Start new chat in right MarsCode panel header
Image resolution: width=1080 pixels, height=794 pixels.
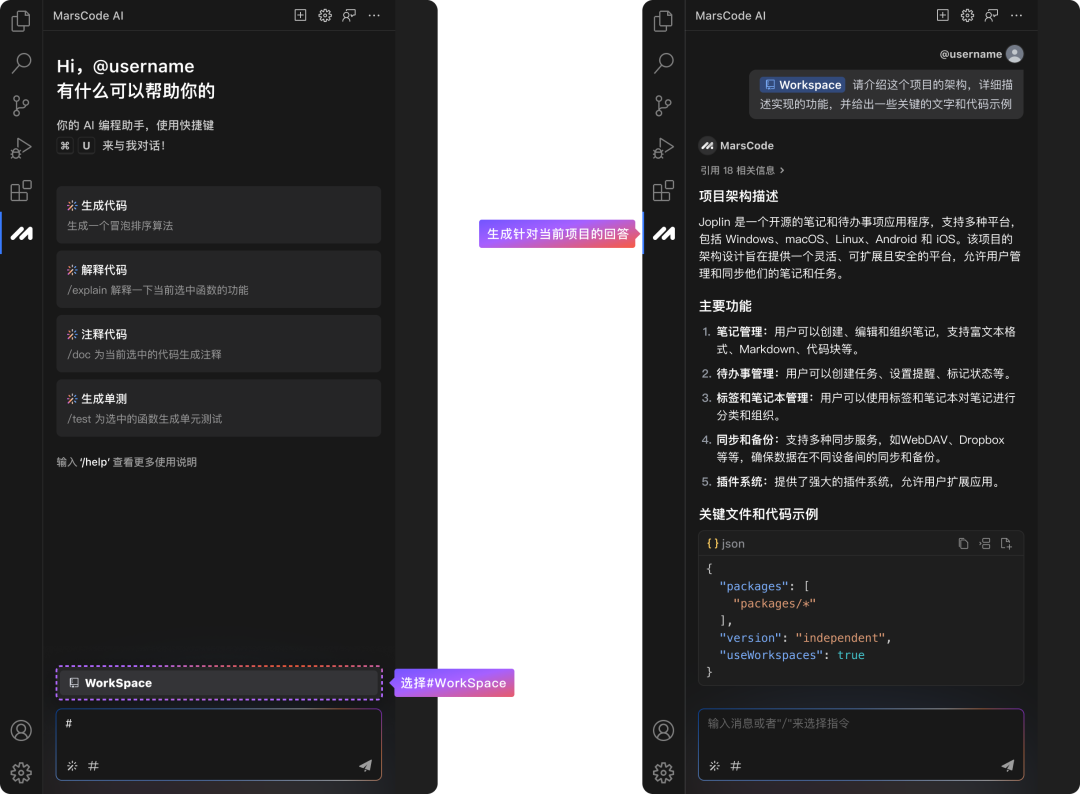click(x=943, y=15)
